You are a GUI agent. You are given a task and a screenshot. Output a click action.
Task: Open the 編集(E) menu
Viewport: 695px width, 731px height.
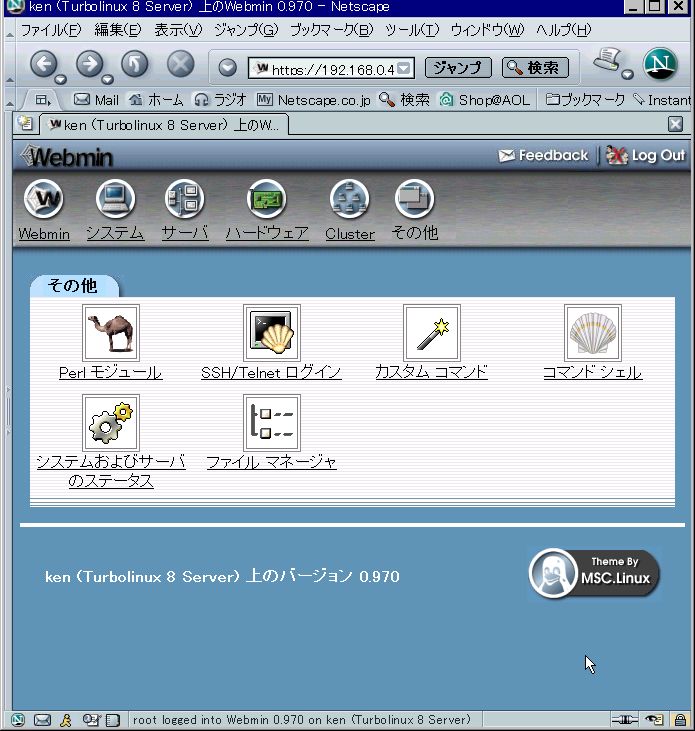(117, 30)
